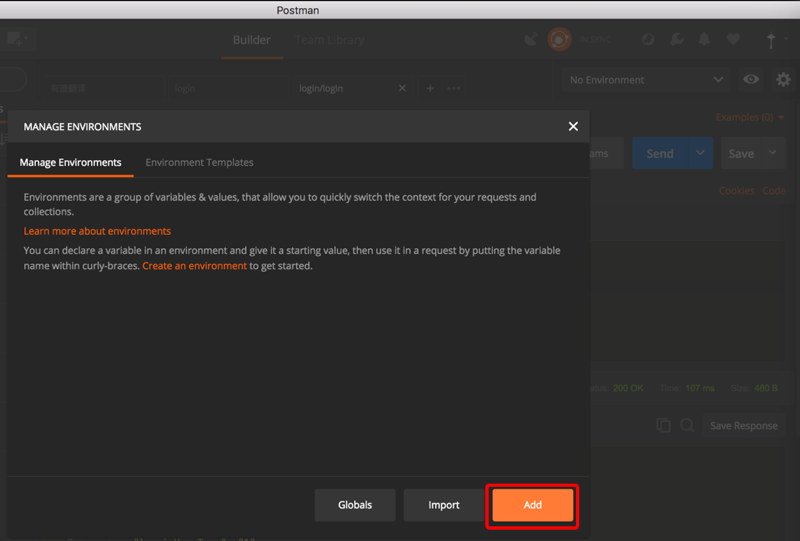Open the Import environment button

coord(443,505)
